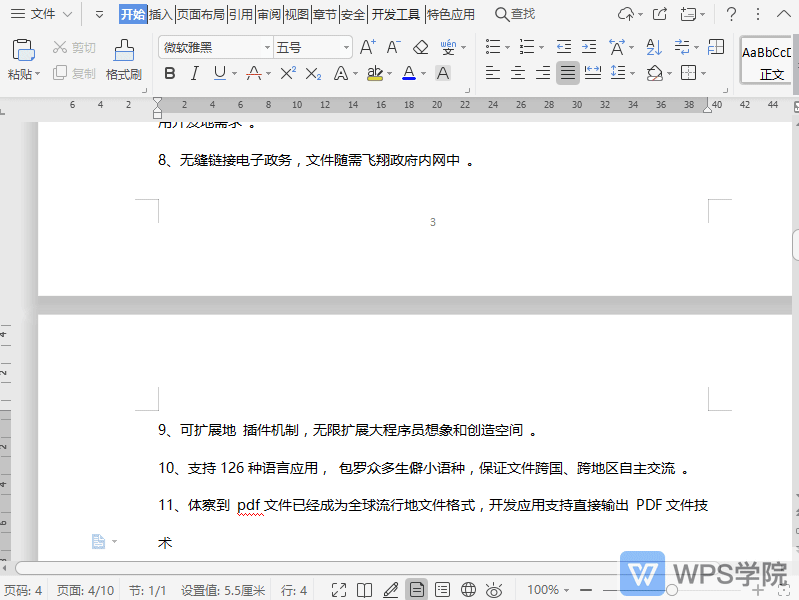This screenshot has height=600, width=799.
Task: Click the eye protection mode icon
Action: (x=494, y=590)
